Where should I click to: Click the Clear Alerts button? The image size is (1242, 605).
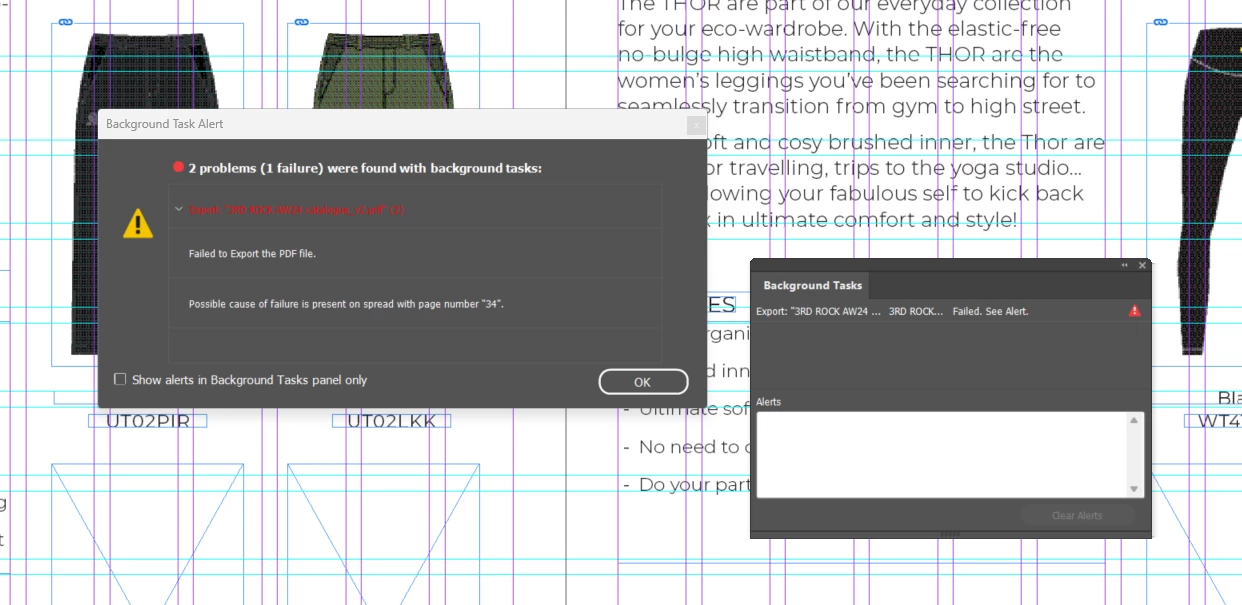click(1077, 516)
